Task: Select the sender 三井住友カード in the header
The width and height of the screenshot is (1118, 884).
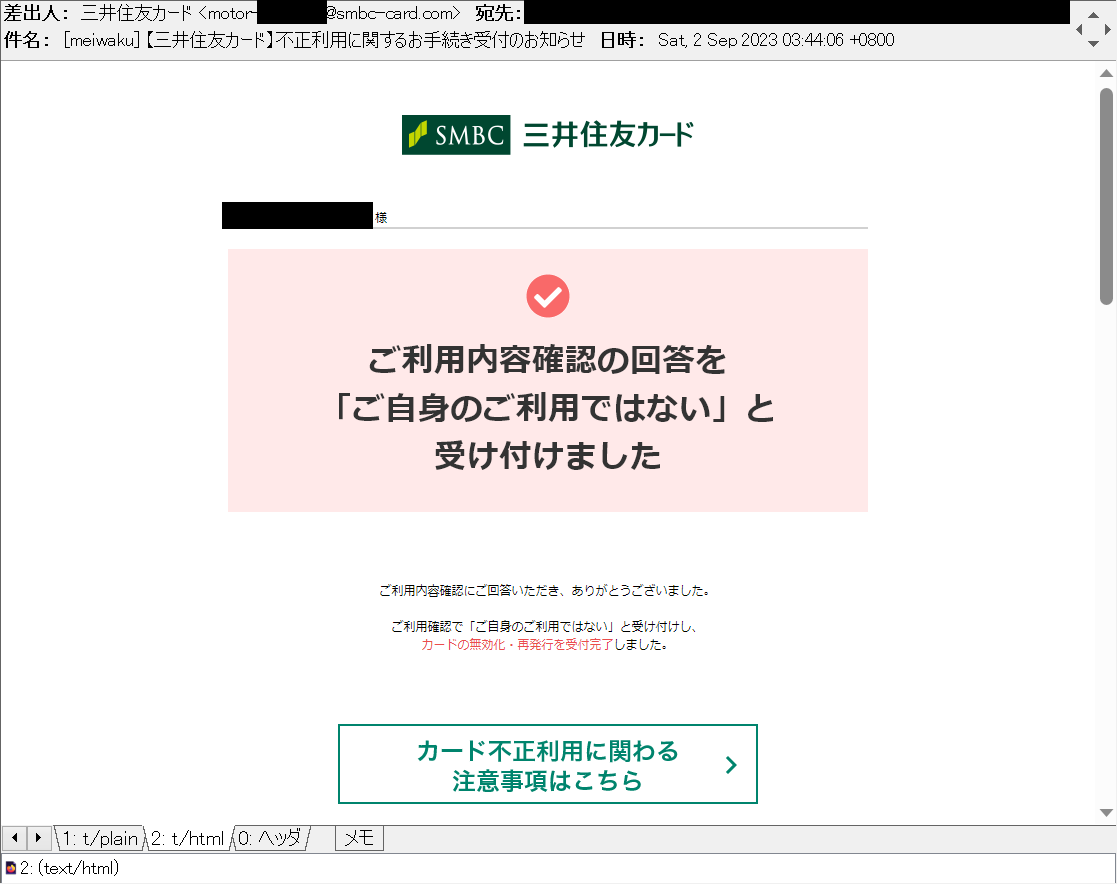Action: [136, 13]
